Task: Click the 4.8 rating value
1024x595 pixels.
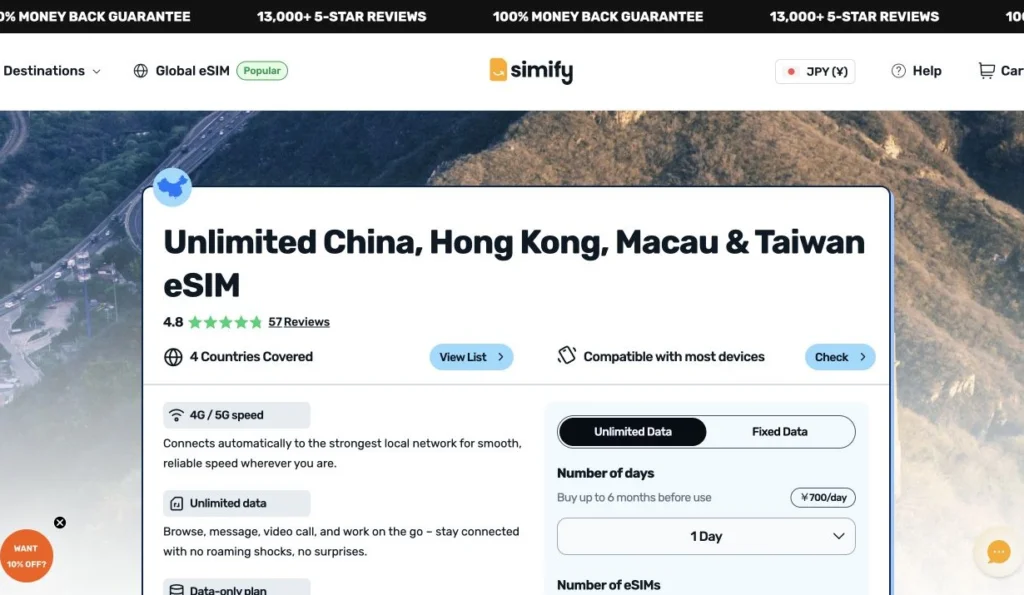Action: click(x=173, y=322)
